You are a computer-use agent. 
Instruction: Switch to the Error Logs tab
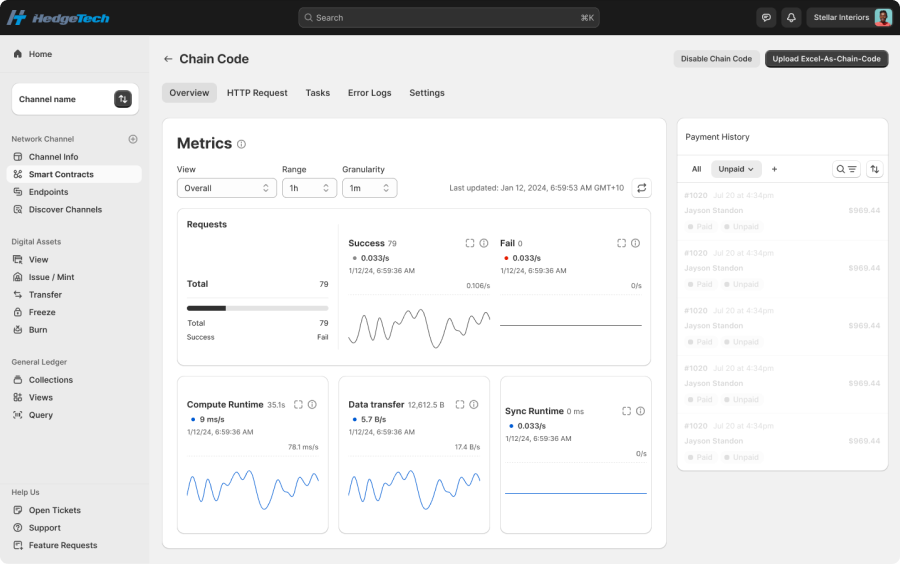point(369,93)
